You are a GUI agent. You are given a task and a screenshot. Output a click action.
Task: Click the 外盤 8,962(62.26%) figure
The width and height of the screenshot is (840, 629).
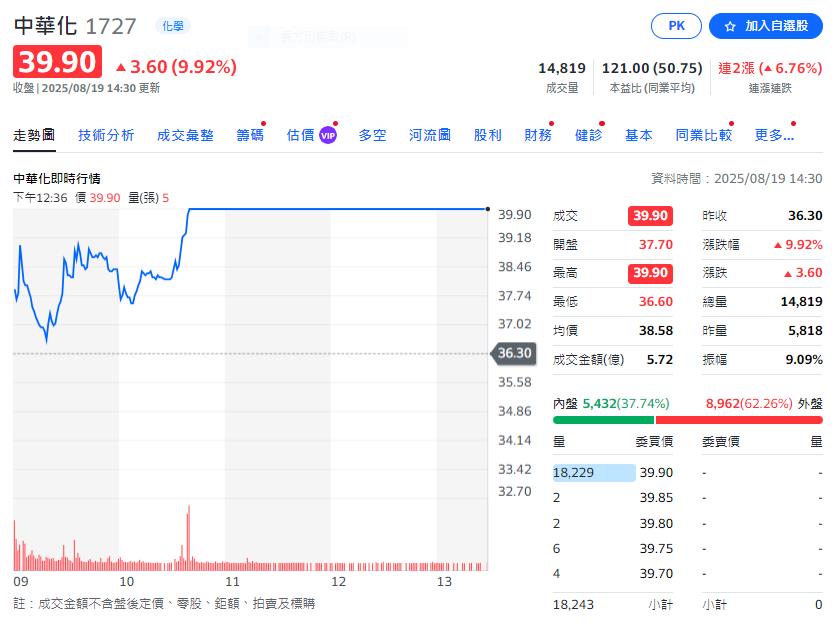point(749,403)
